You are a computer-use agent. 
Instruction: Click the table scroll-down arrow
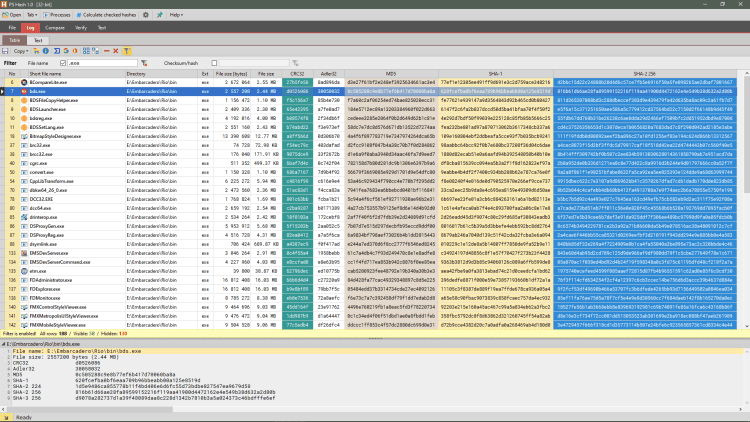click(747, 326)
